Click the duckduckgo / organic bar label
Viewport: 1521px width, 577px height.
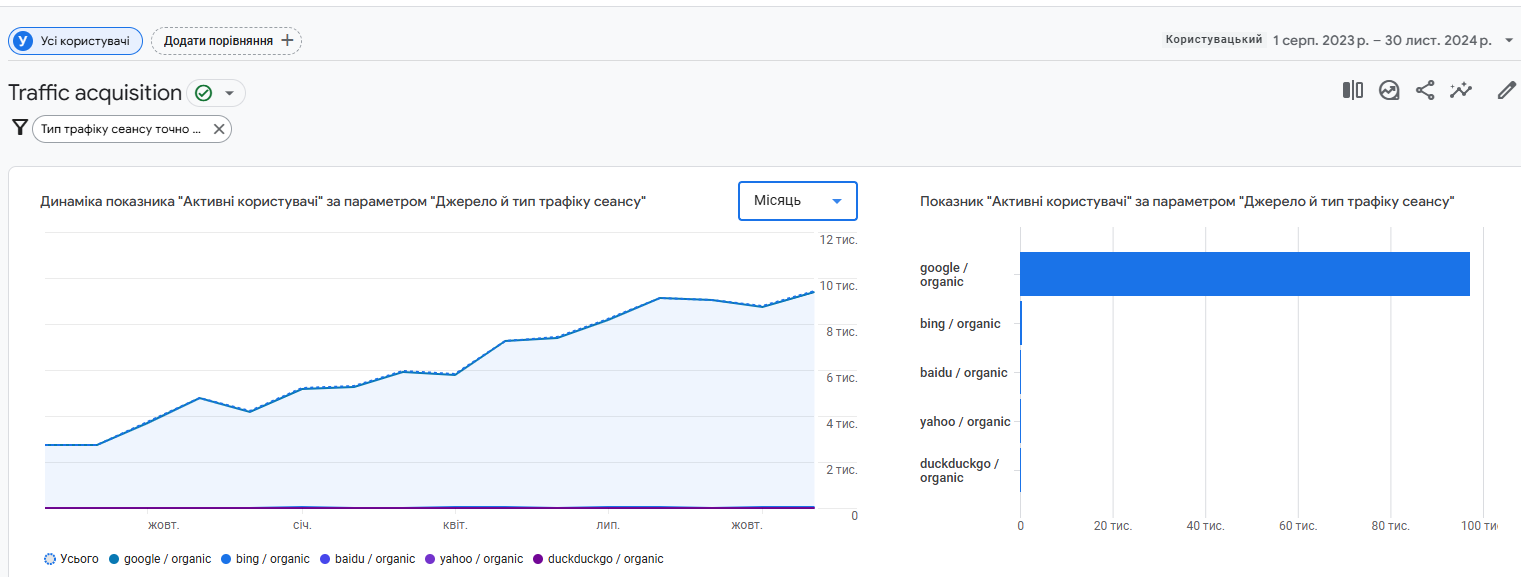[959, 471]
